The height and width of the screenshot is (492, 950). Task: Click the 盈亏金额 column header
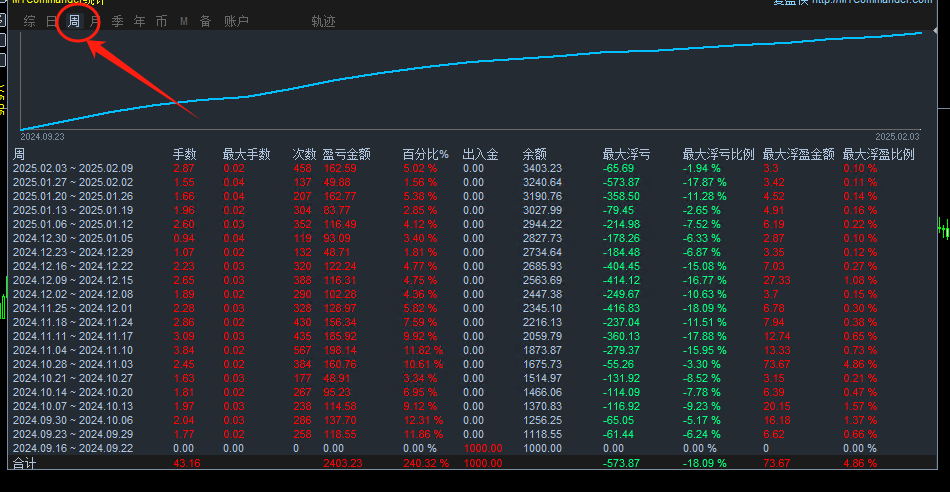(347, 155)
